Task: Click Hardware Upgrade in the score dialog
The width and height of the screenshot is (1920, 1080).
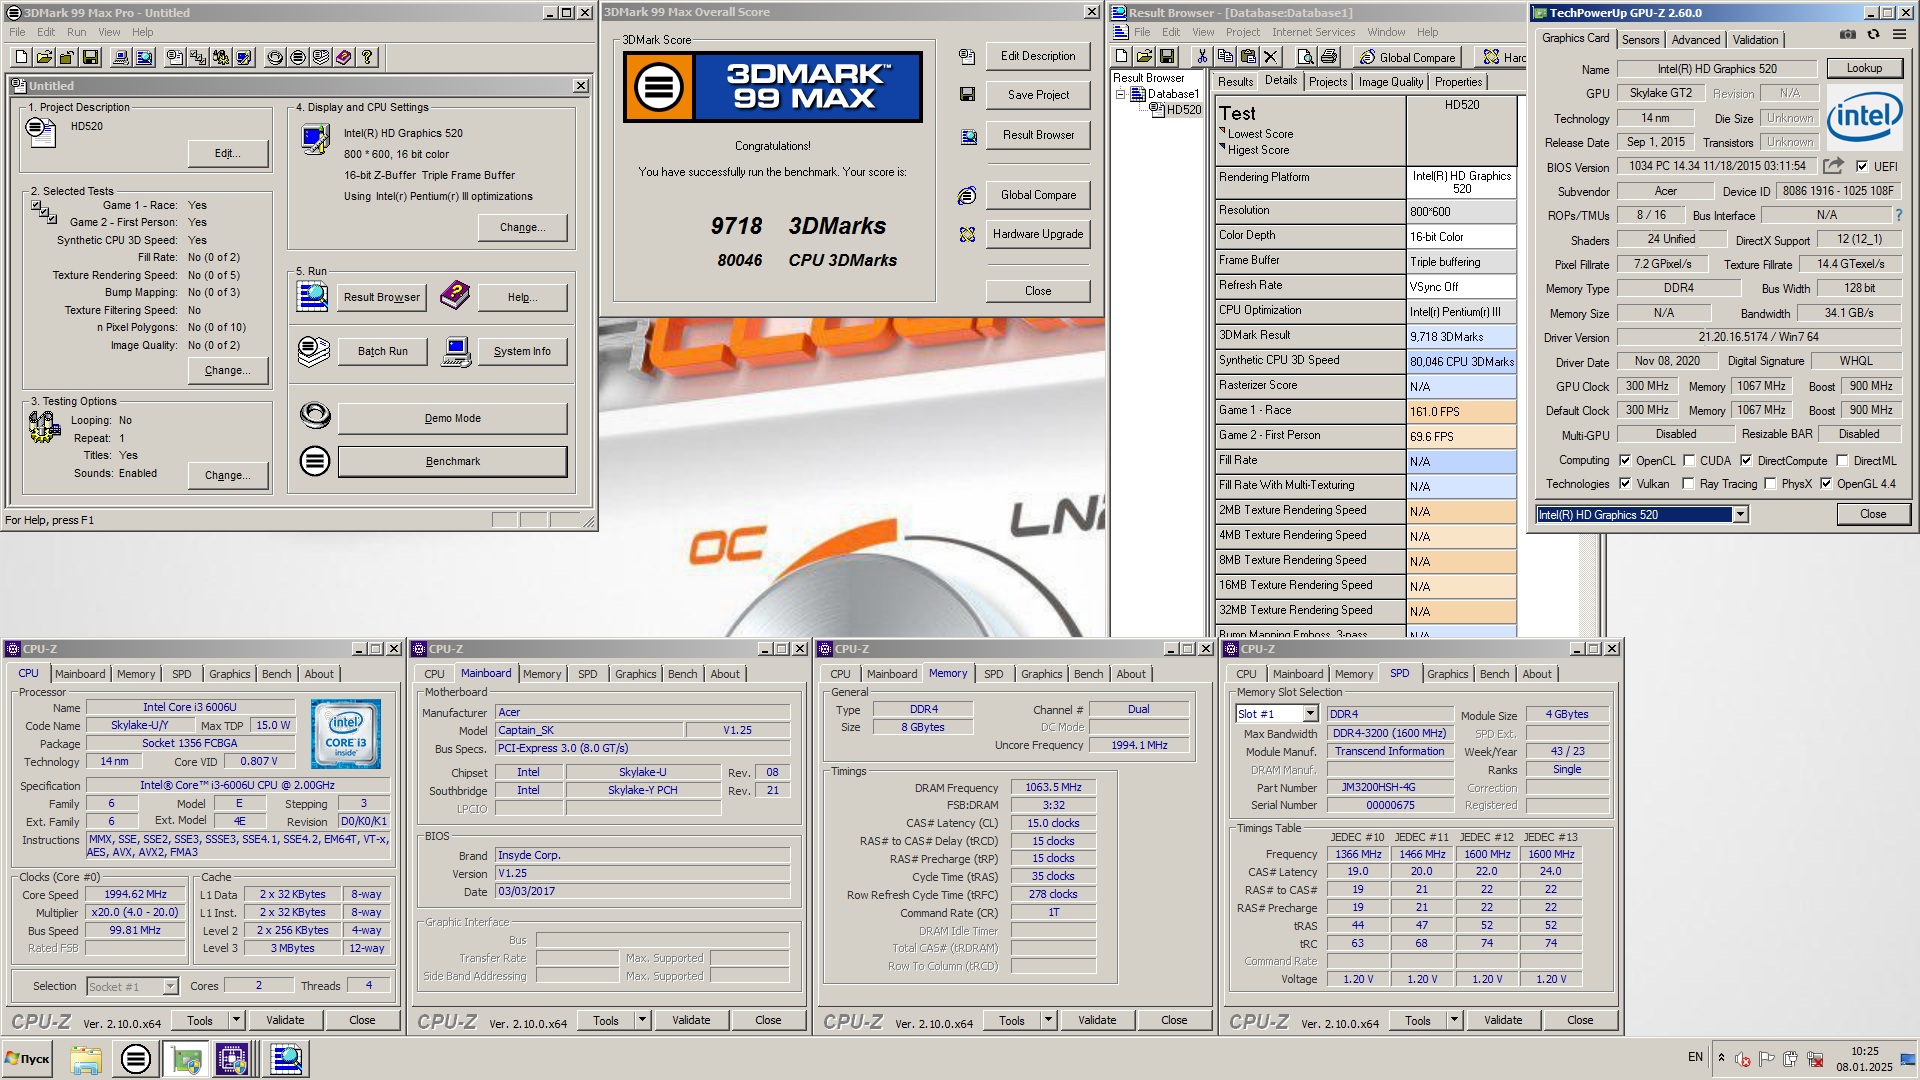Action: tap(1038, 234)
